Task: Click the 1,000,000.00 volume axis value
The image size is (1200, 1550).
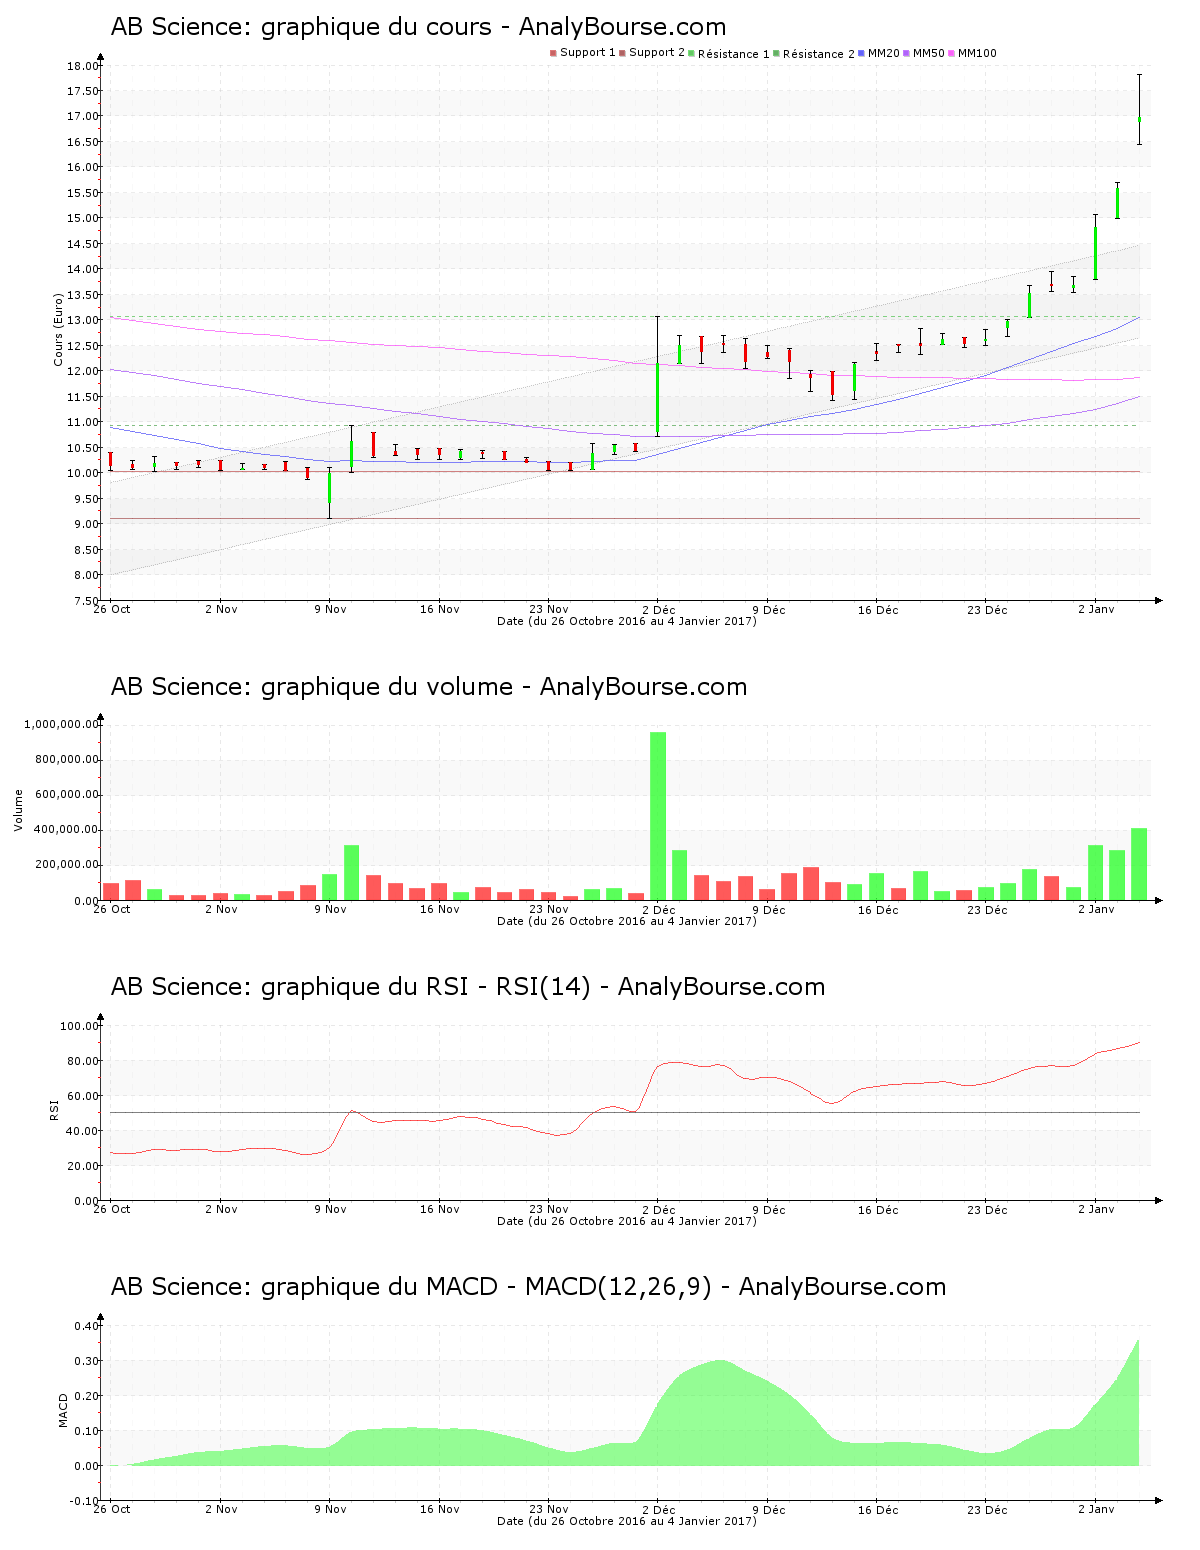Action: [60, 724]
